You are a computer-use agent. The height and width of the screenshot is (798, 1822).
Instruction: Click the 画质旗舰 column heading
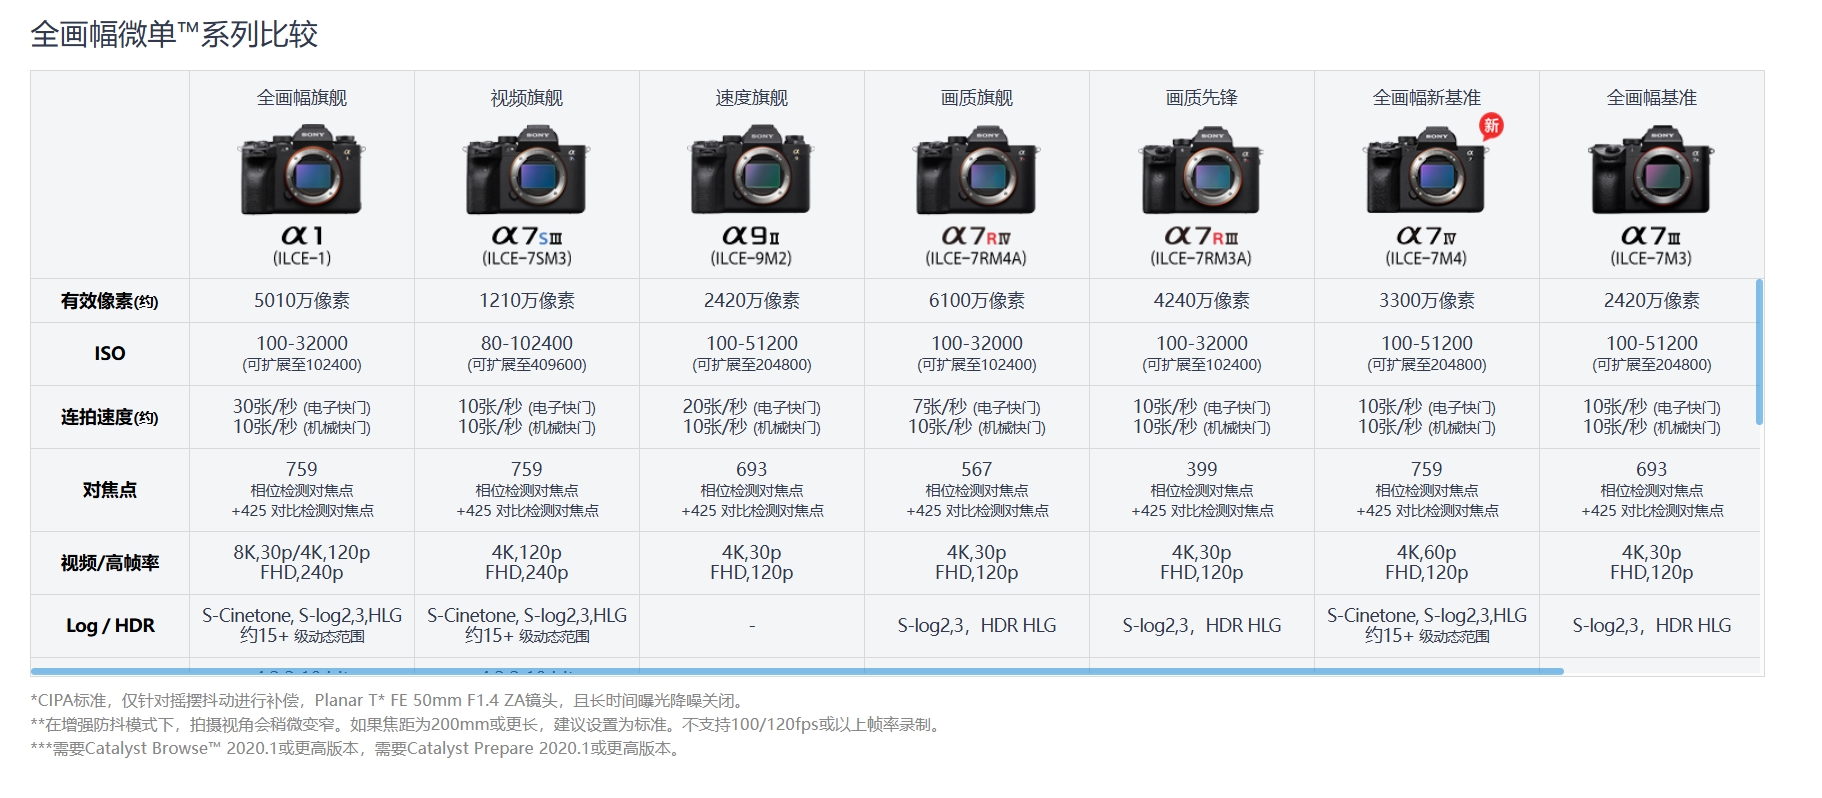pyautogui.click(x=977, y=98)
